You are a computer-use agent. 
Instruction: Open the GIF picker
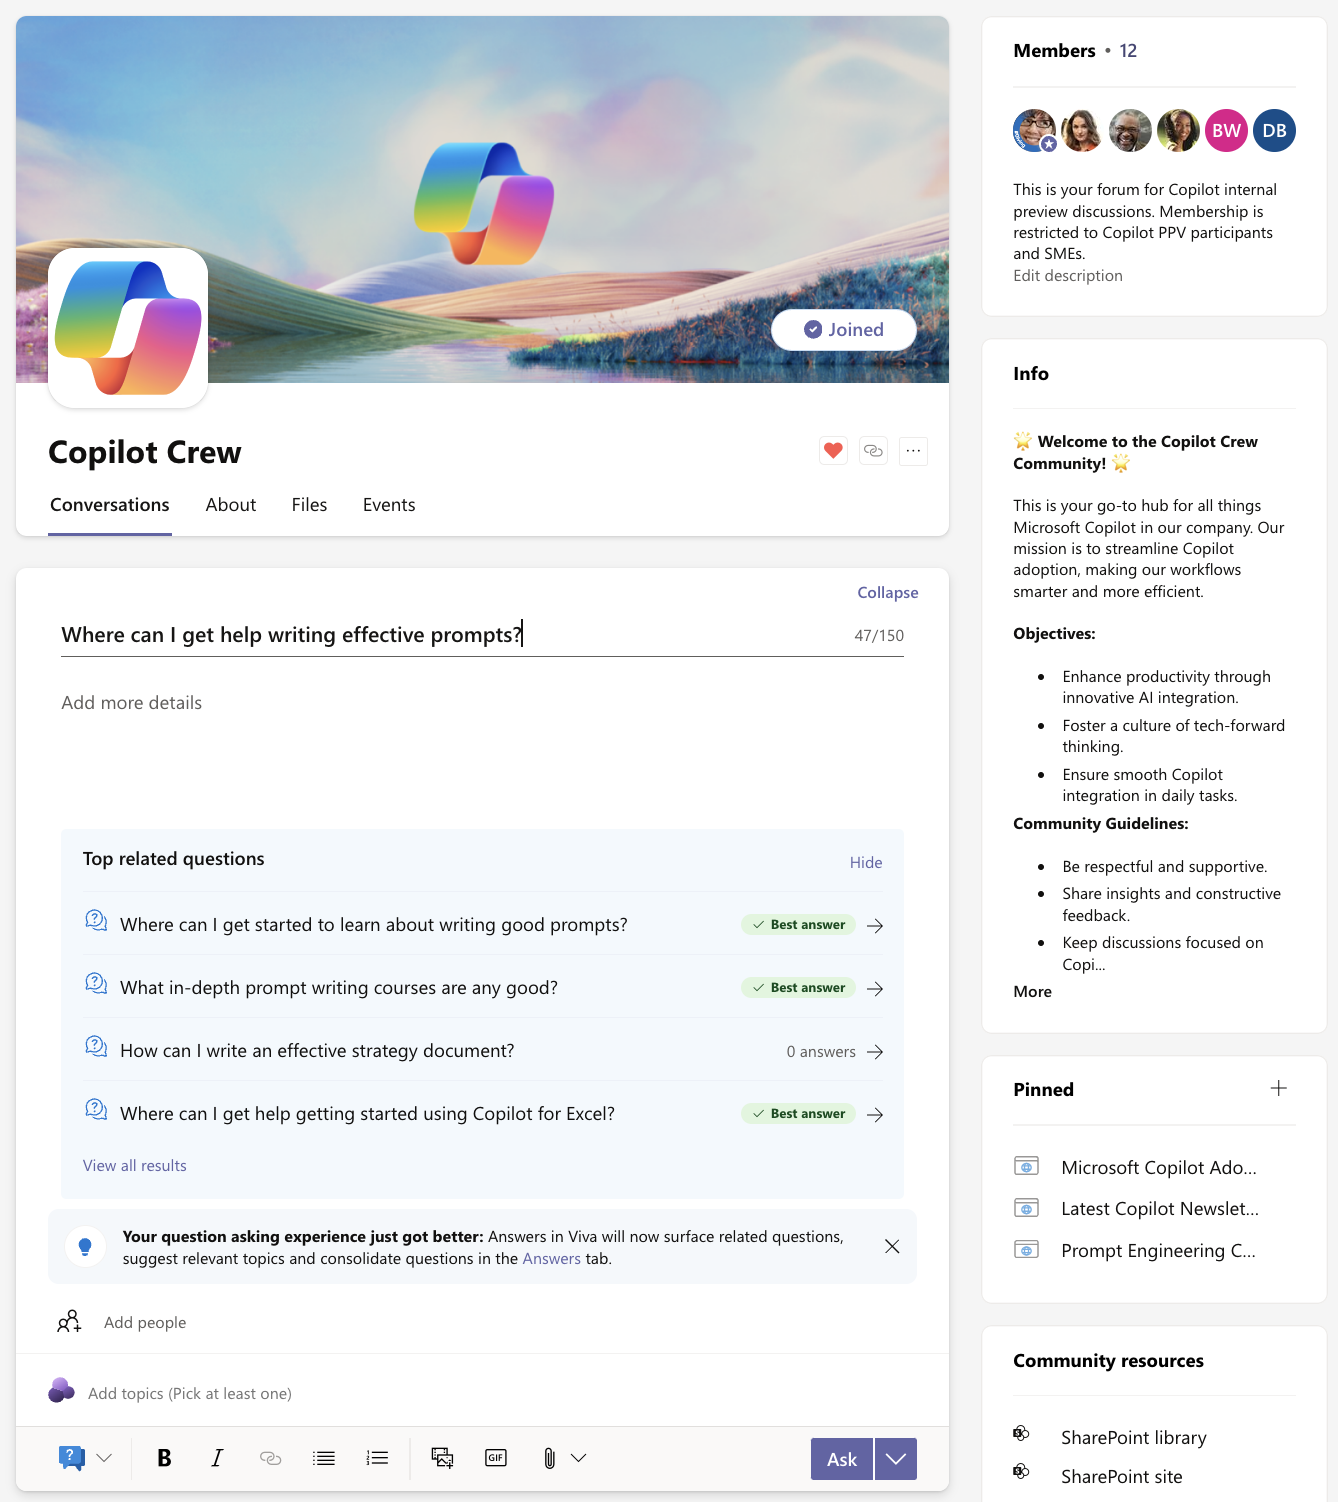(x=495, y=1458)
